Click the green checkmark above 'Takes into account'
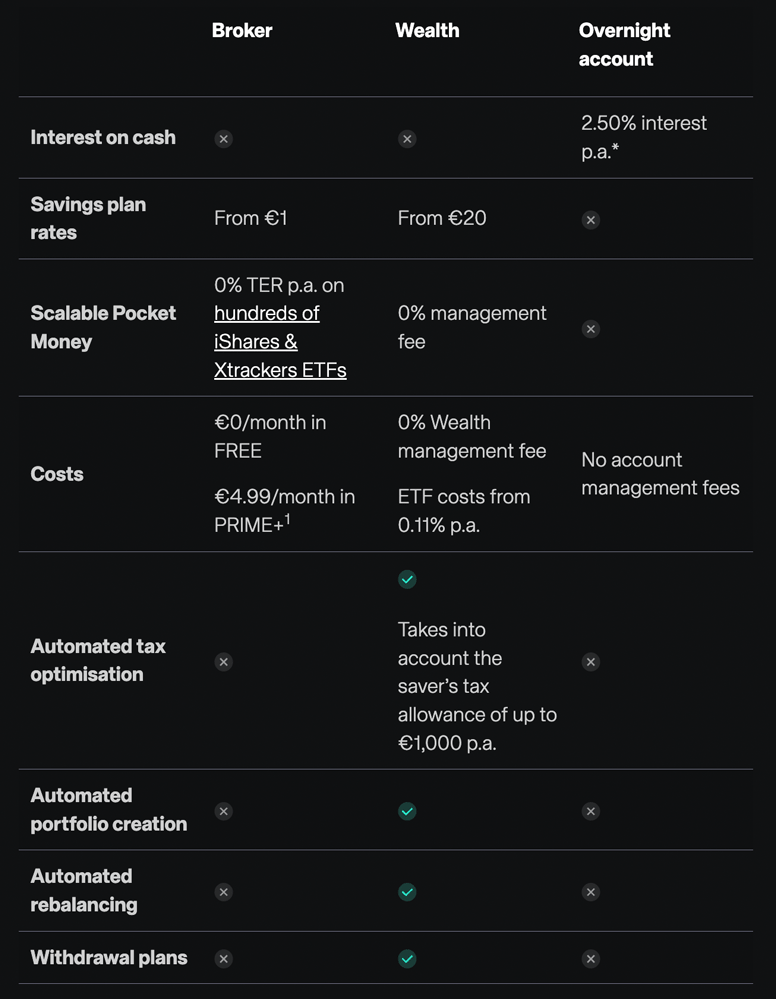 [x=407, y=579]
